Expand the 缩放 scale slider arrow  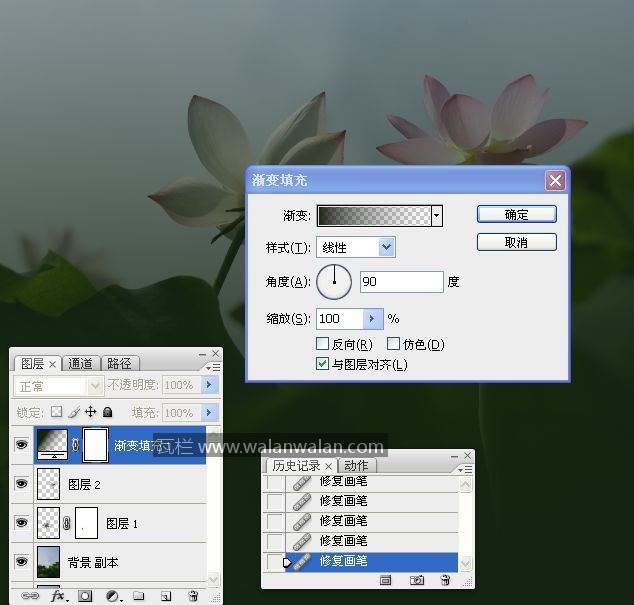[373, 319]
